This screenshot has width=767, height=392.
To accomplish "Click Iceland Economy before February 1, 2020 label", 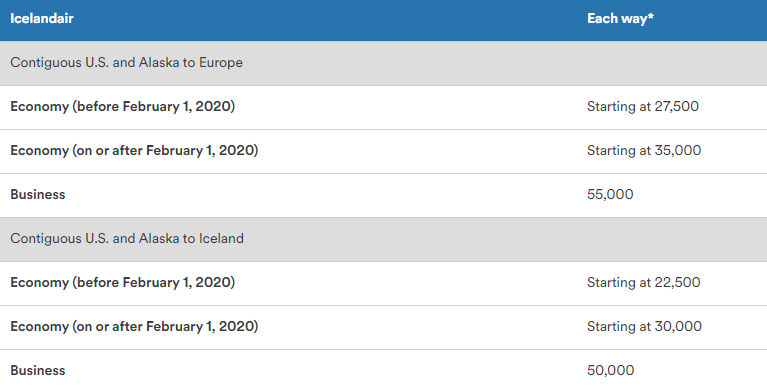I will click(122, 283).
